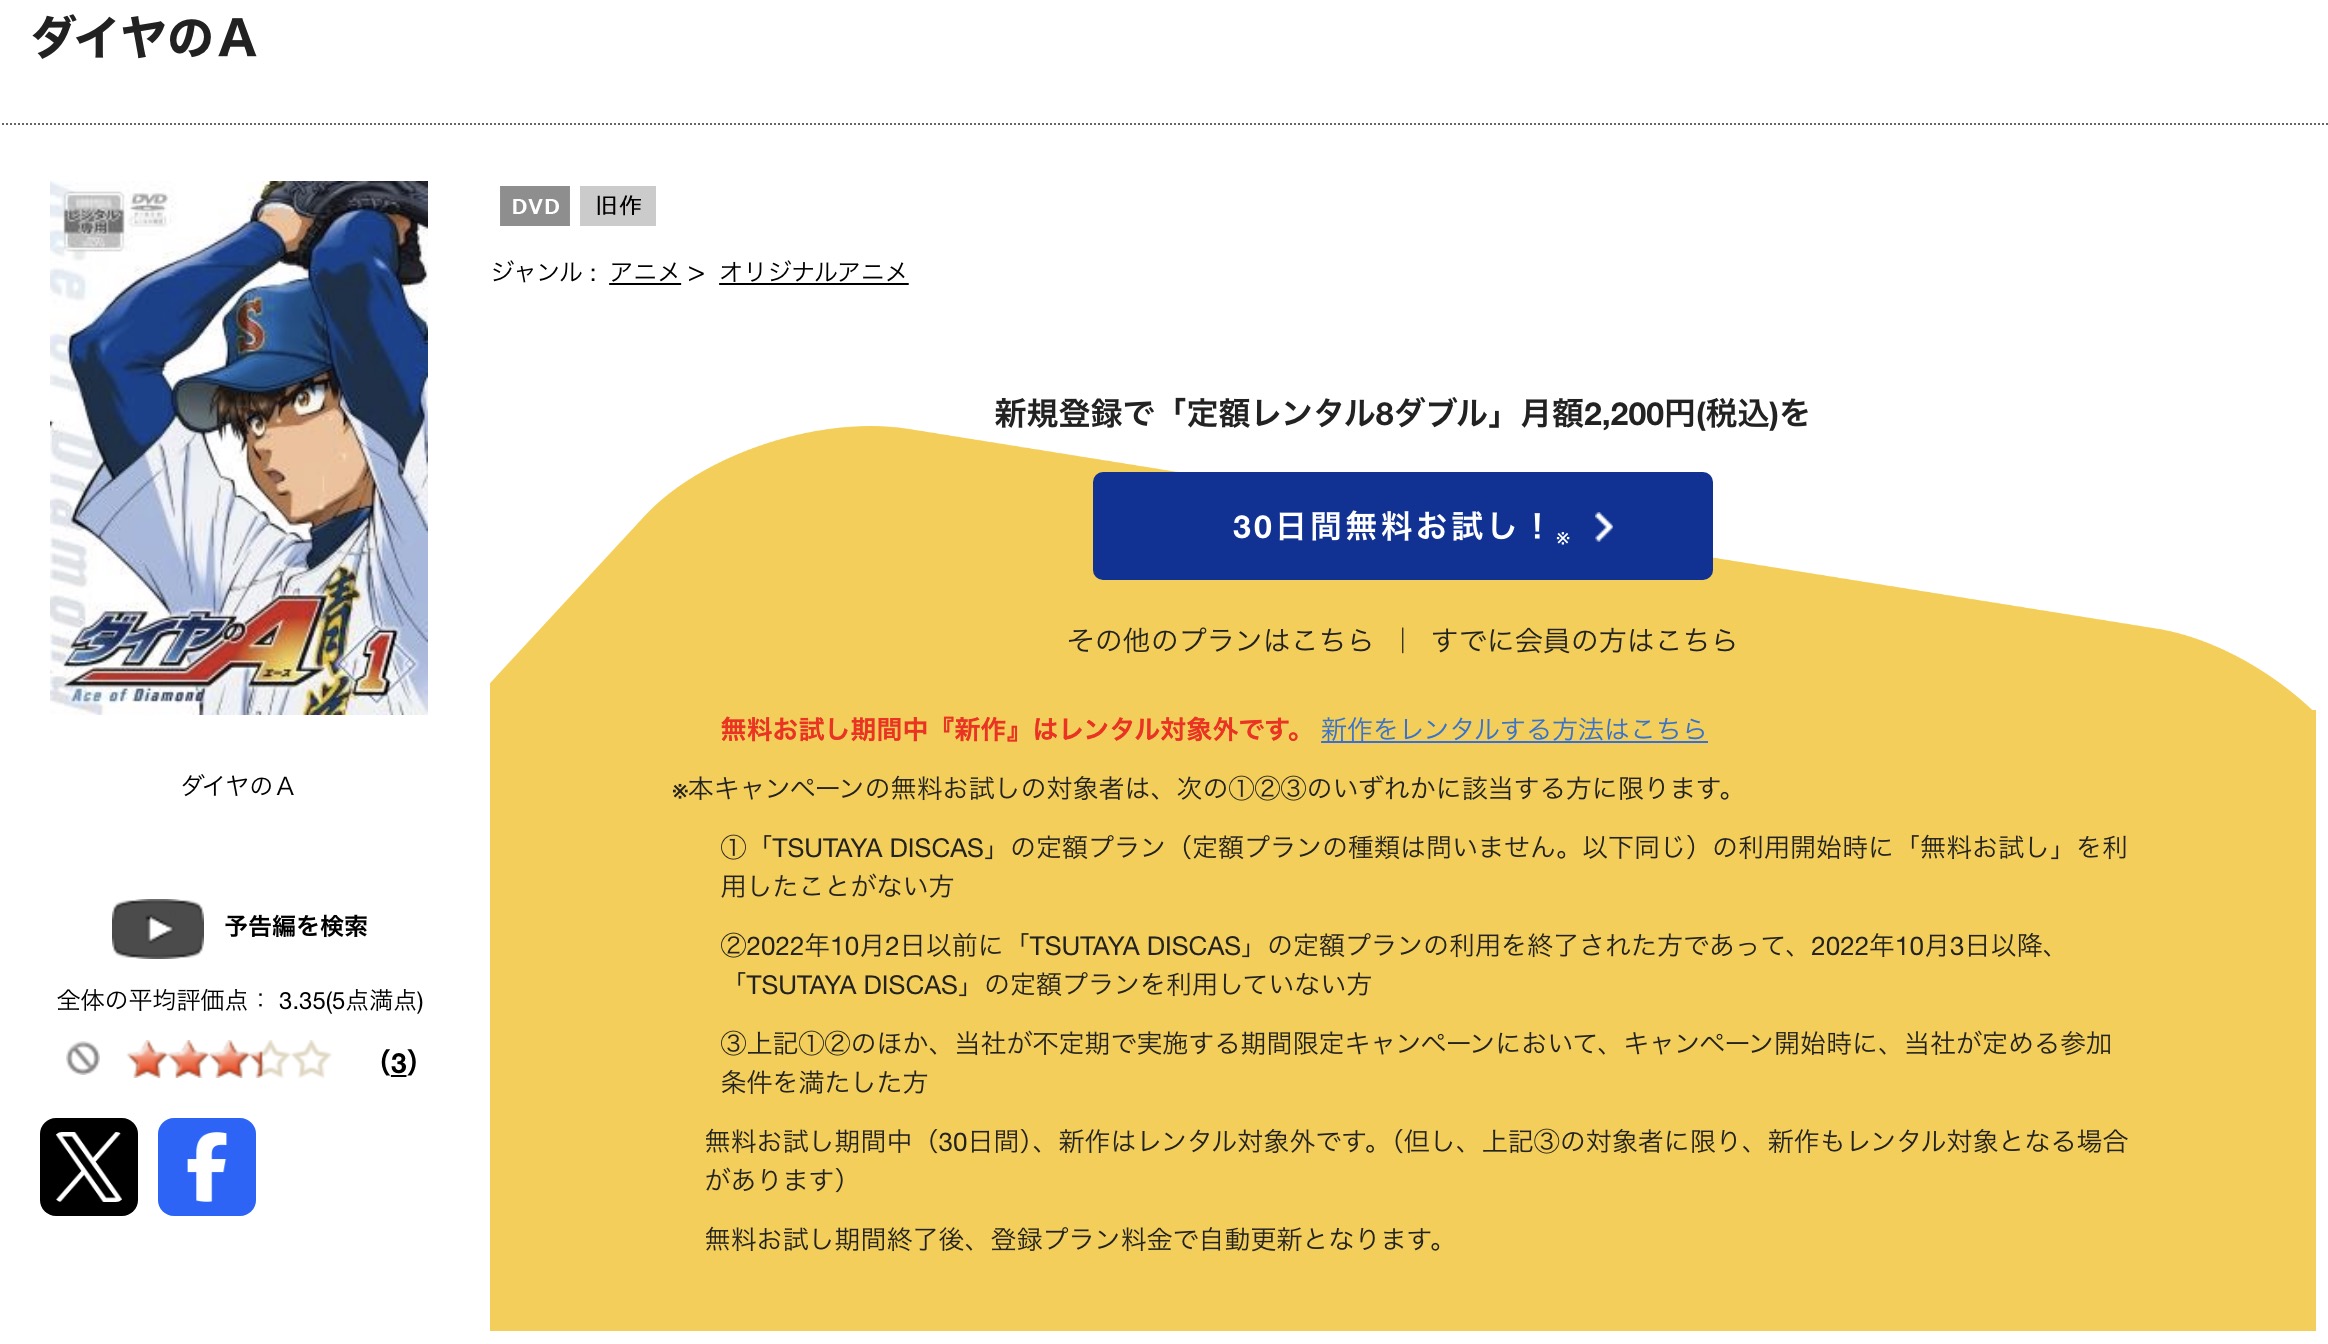Open すでに会員の方はこちら link
Screen dimensions: 2328x1344
tap(1584, 640)
